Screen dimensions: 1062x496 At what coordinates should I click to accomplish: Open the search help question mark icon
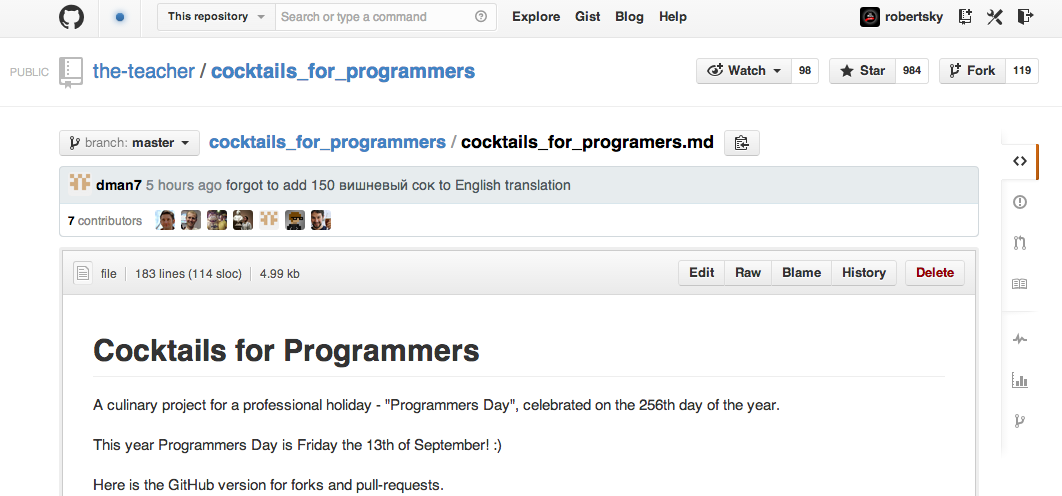pos(481,17)
